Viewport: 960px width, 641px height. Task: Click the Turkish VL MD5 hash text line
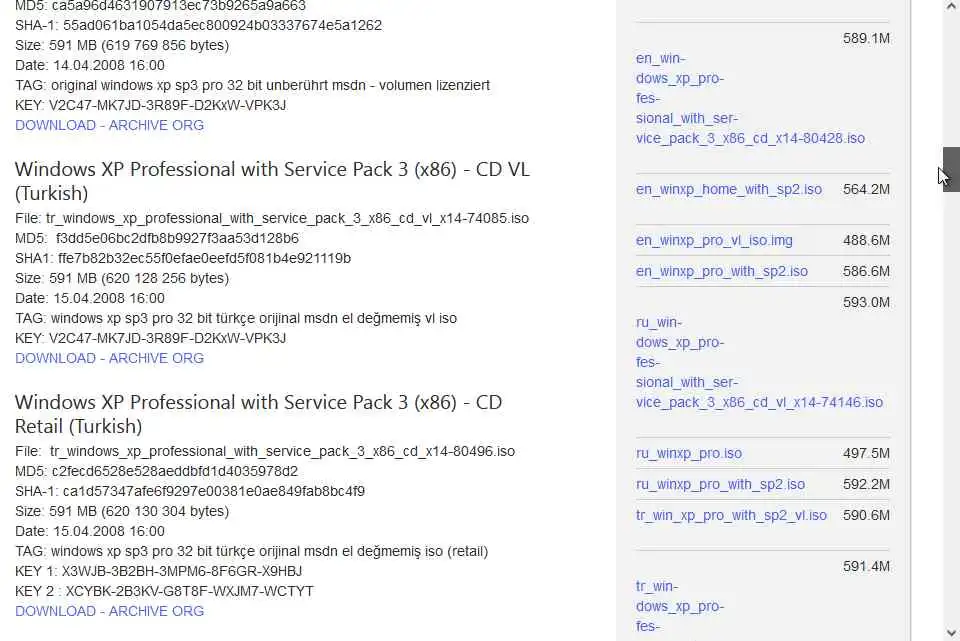click(157, 238)
